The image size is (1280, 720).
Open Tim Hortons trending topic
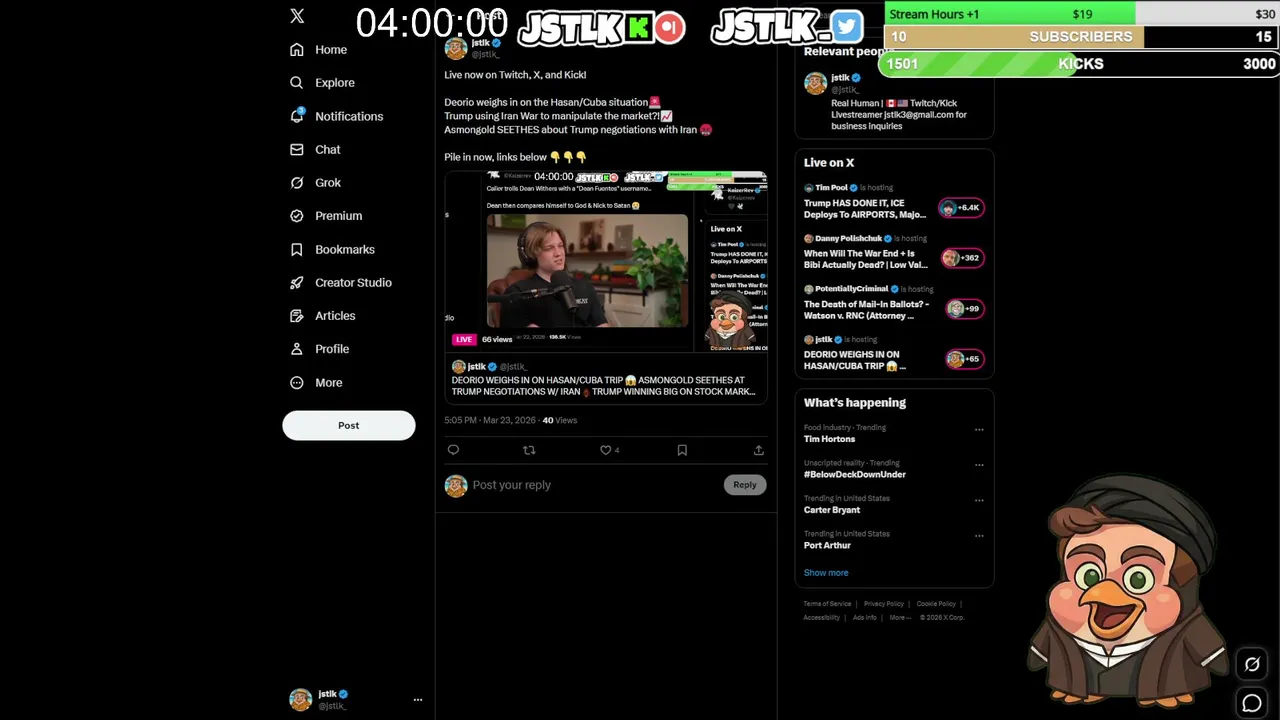(830, 439)
